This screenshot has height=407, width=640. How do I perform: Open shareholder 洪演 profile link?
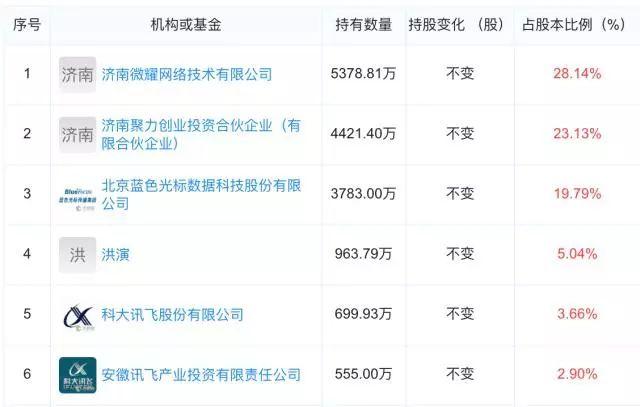point(115,254)
